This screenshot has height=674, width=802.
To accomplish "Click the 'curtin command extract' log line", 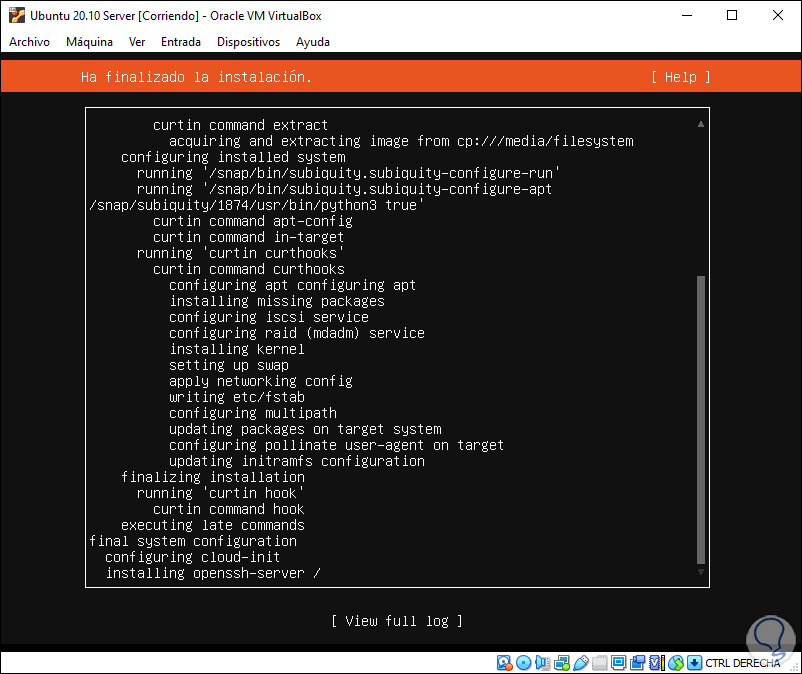I will click(240, 125).
